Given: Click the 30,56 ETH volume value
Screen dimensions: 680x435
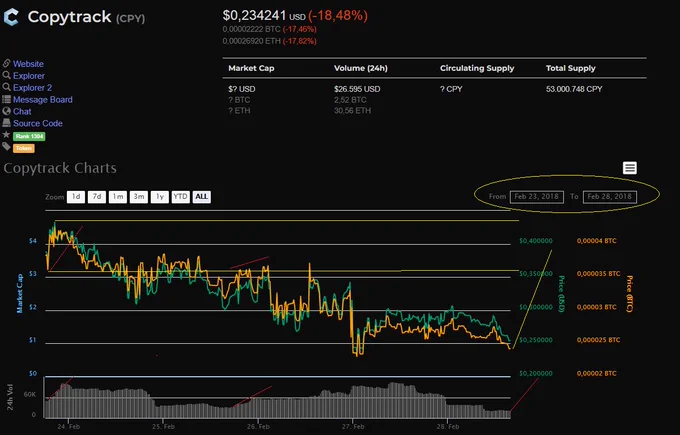Looking at the screenshot, I should point(352,111).
